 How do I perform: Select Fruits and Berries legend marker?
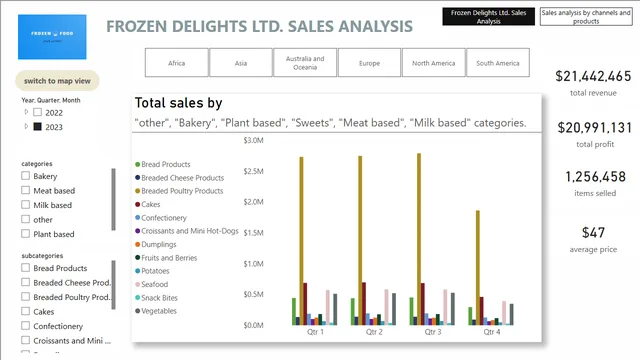point(138,258)
